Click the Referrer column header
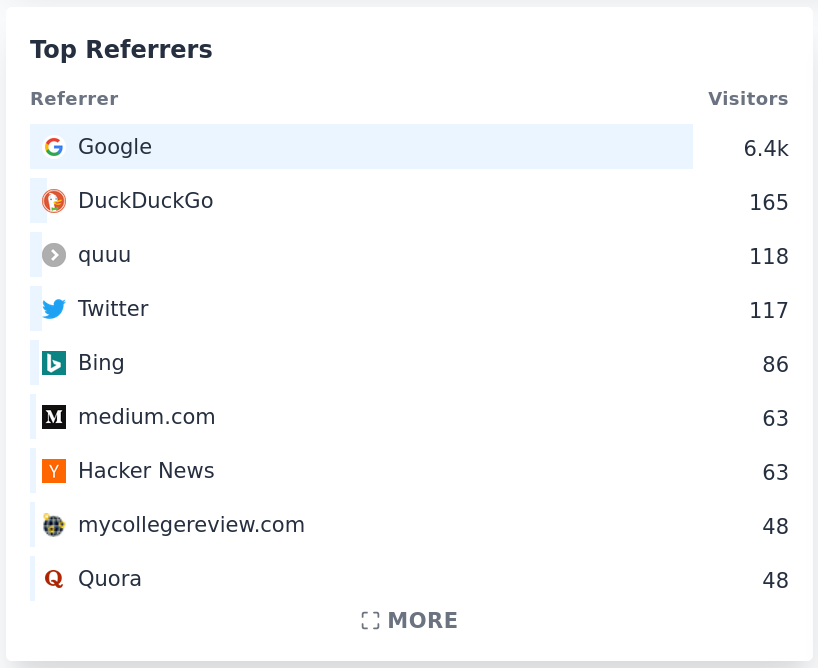 click(74, 98)
